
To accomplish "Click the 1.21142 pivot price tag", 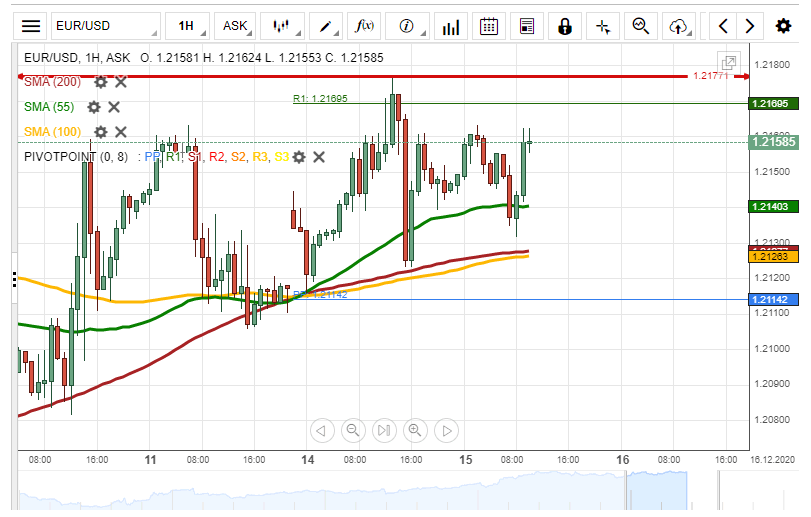I will 774,299.
